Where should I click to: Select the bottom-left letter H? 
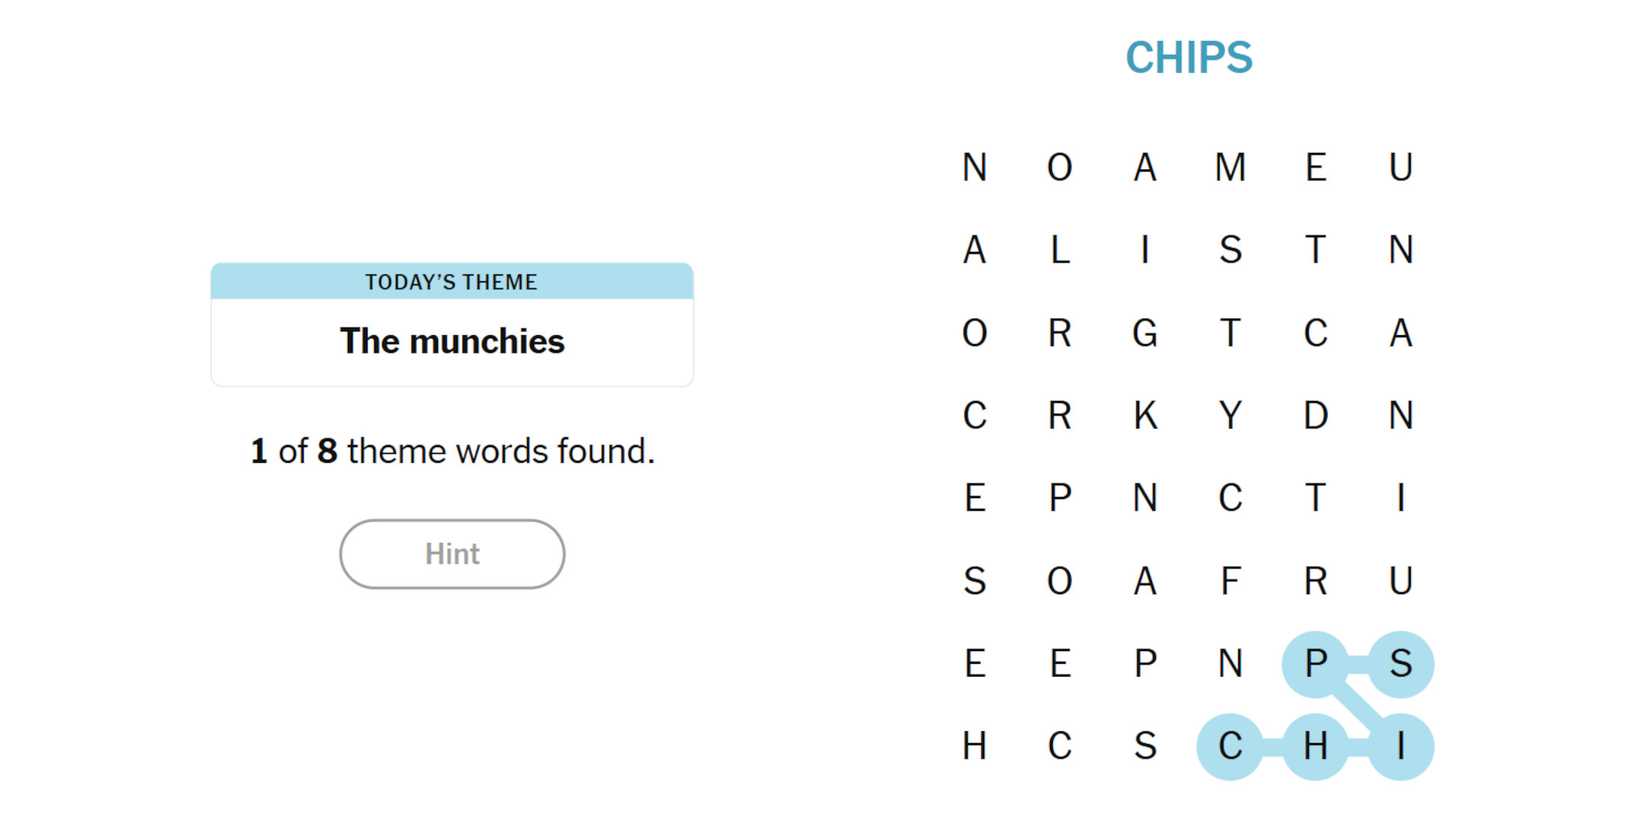click(x=975, y=747)
